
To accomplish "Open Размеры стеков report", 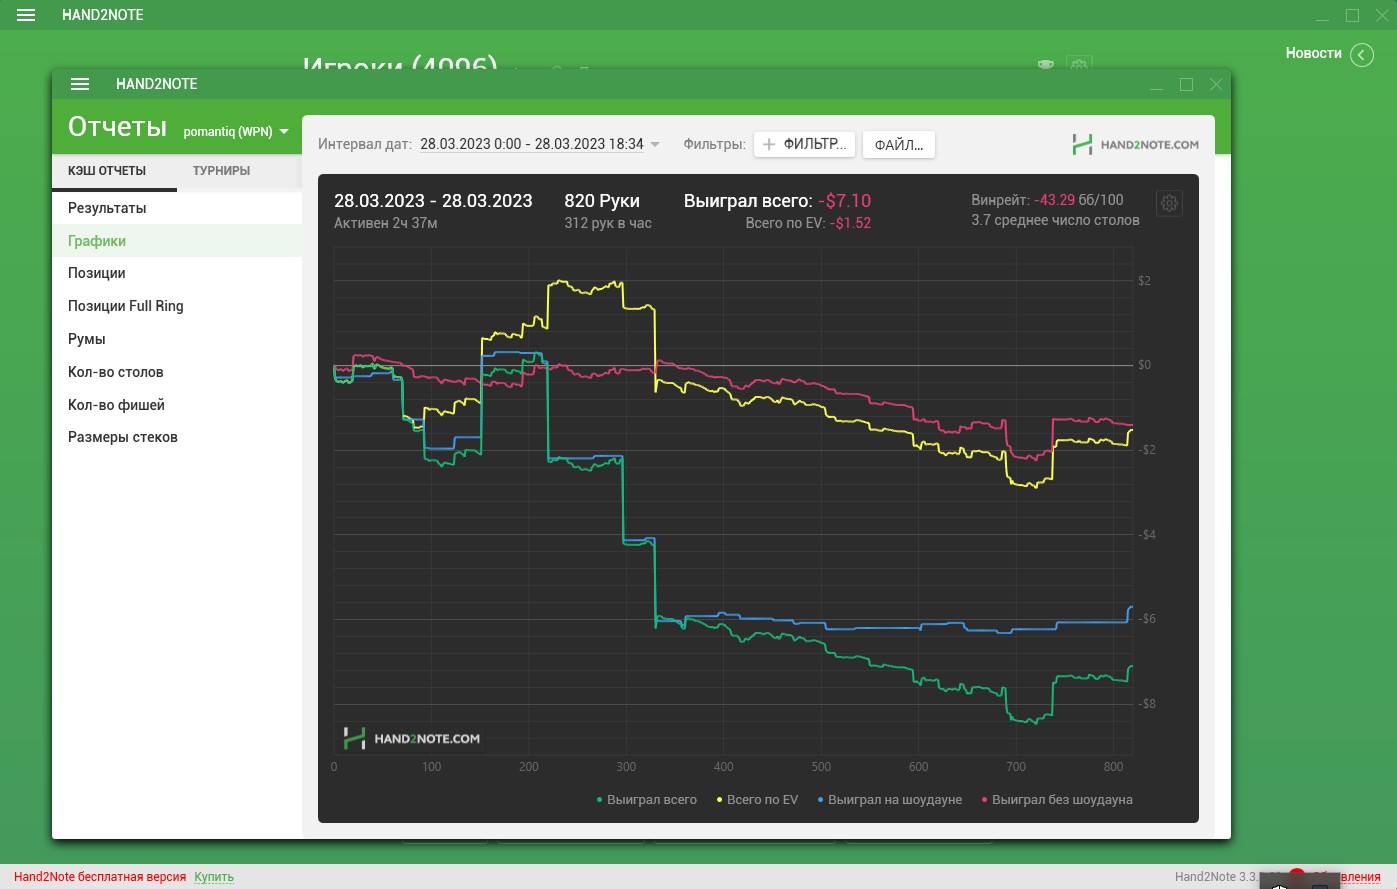I will [x=177, y=437].
